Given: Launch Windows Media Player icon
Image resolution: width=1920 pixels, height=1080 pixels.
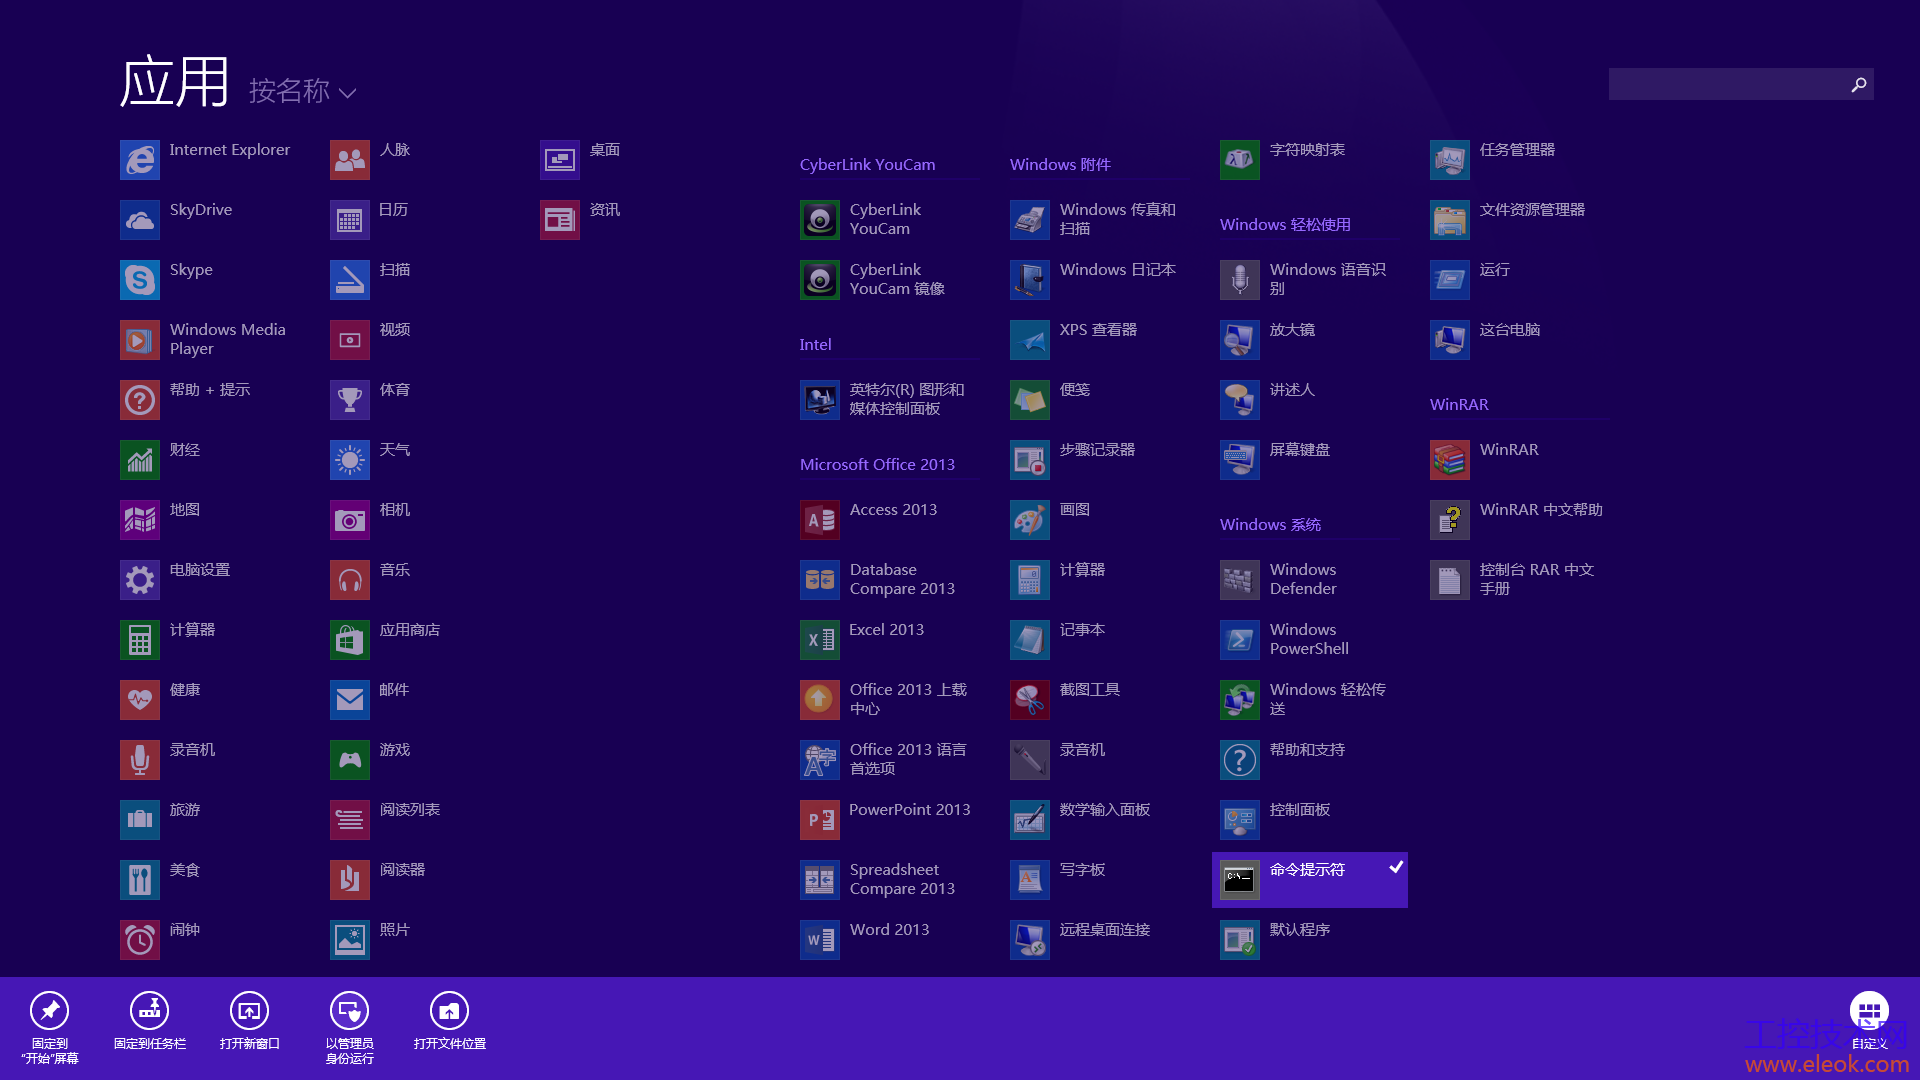Looking at the screenshot, I should (x=140, y=340).
